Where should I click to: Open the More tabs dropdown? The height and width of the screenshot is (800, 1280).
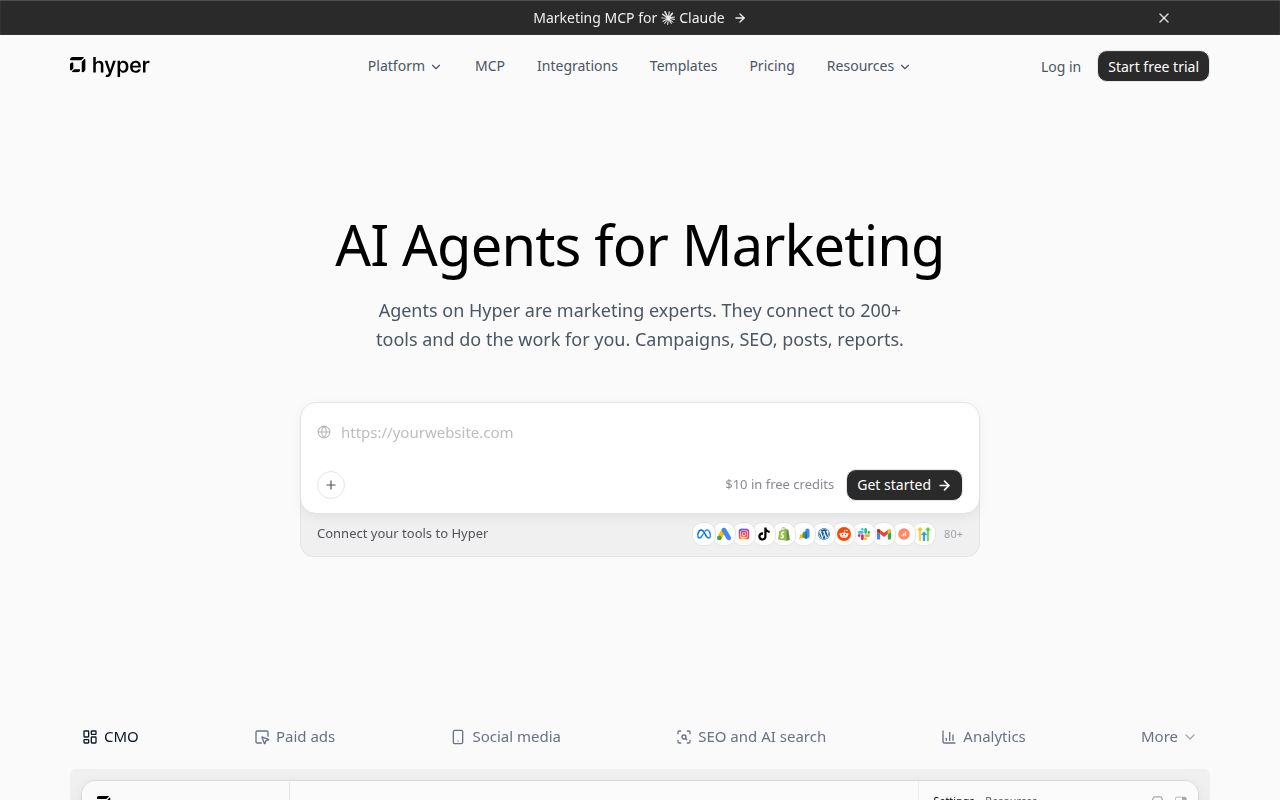point(1168,737)
